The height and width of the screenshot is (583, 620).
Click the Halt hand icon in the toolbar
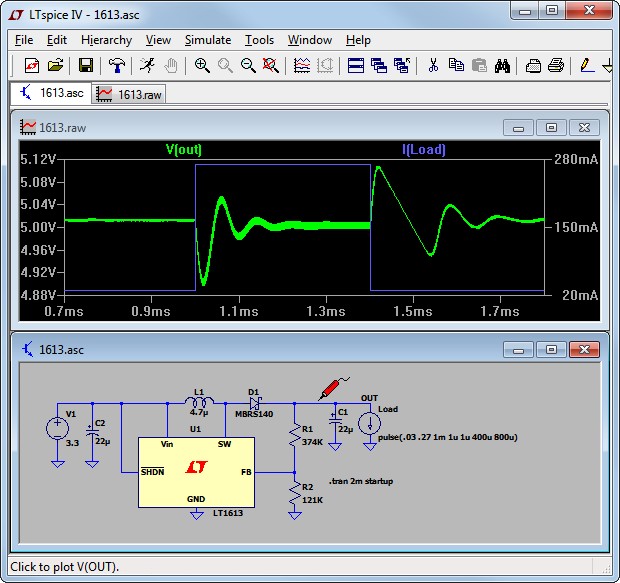click(x=171, y=65)
